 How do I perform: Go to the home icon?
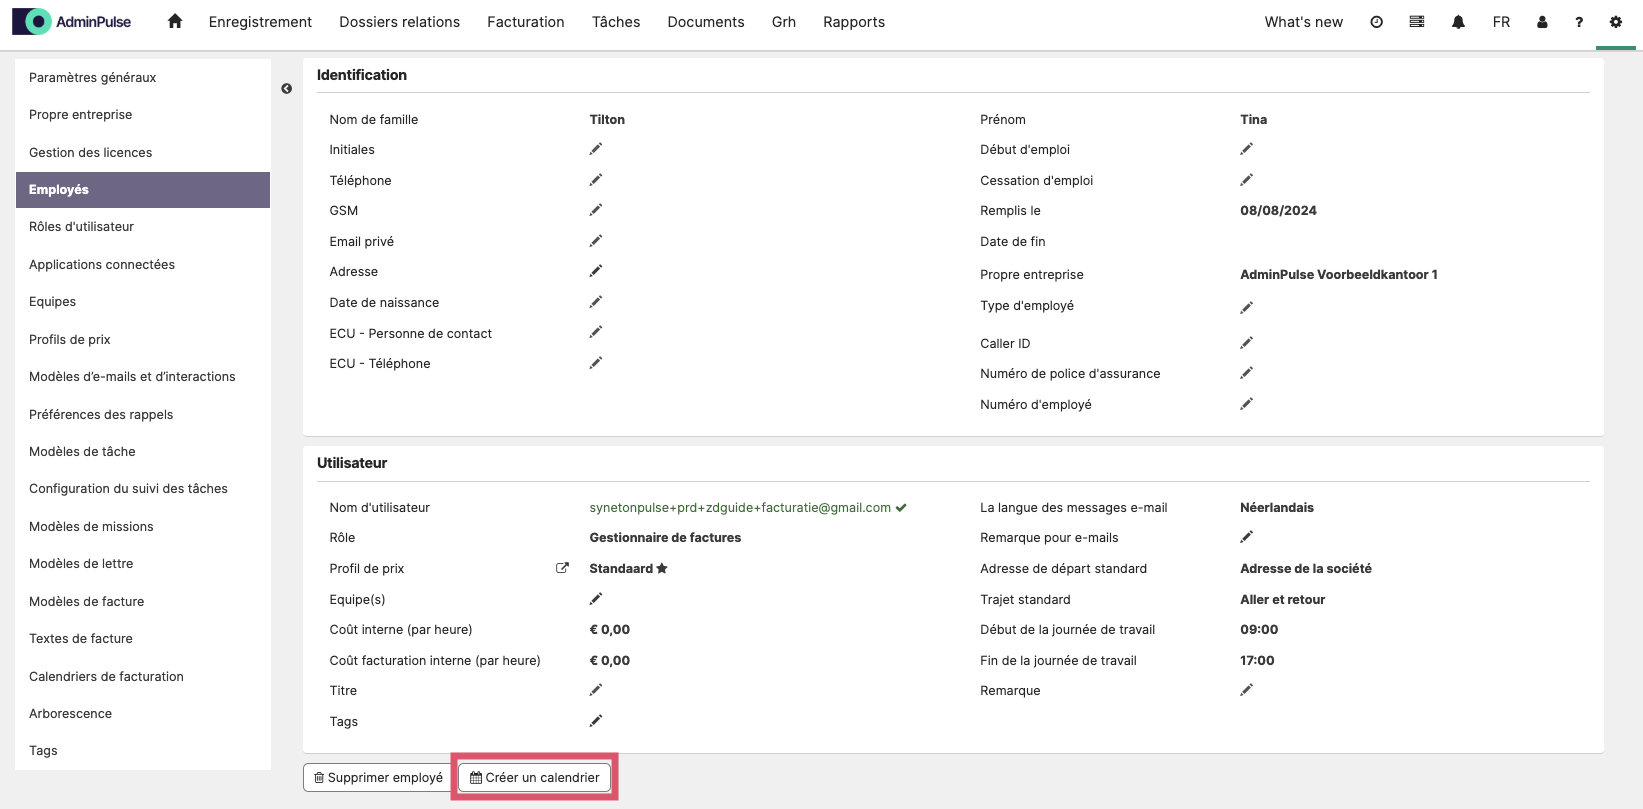pyautogui.click(x=175, y=21)
